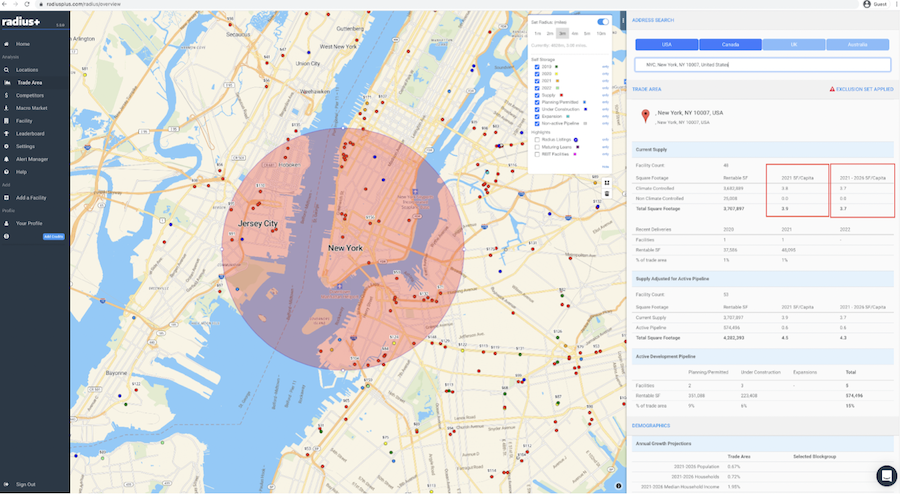Viewport: 900px width, 494px height.
Task: Uncheck the Under Construction checkbox
Action: click(537, 110)
